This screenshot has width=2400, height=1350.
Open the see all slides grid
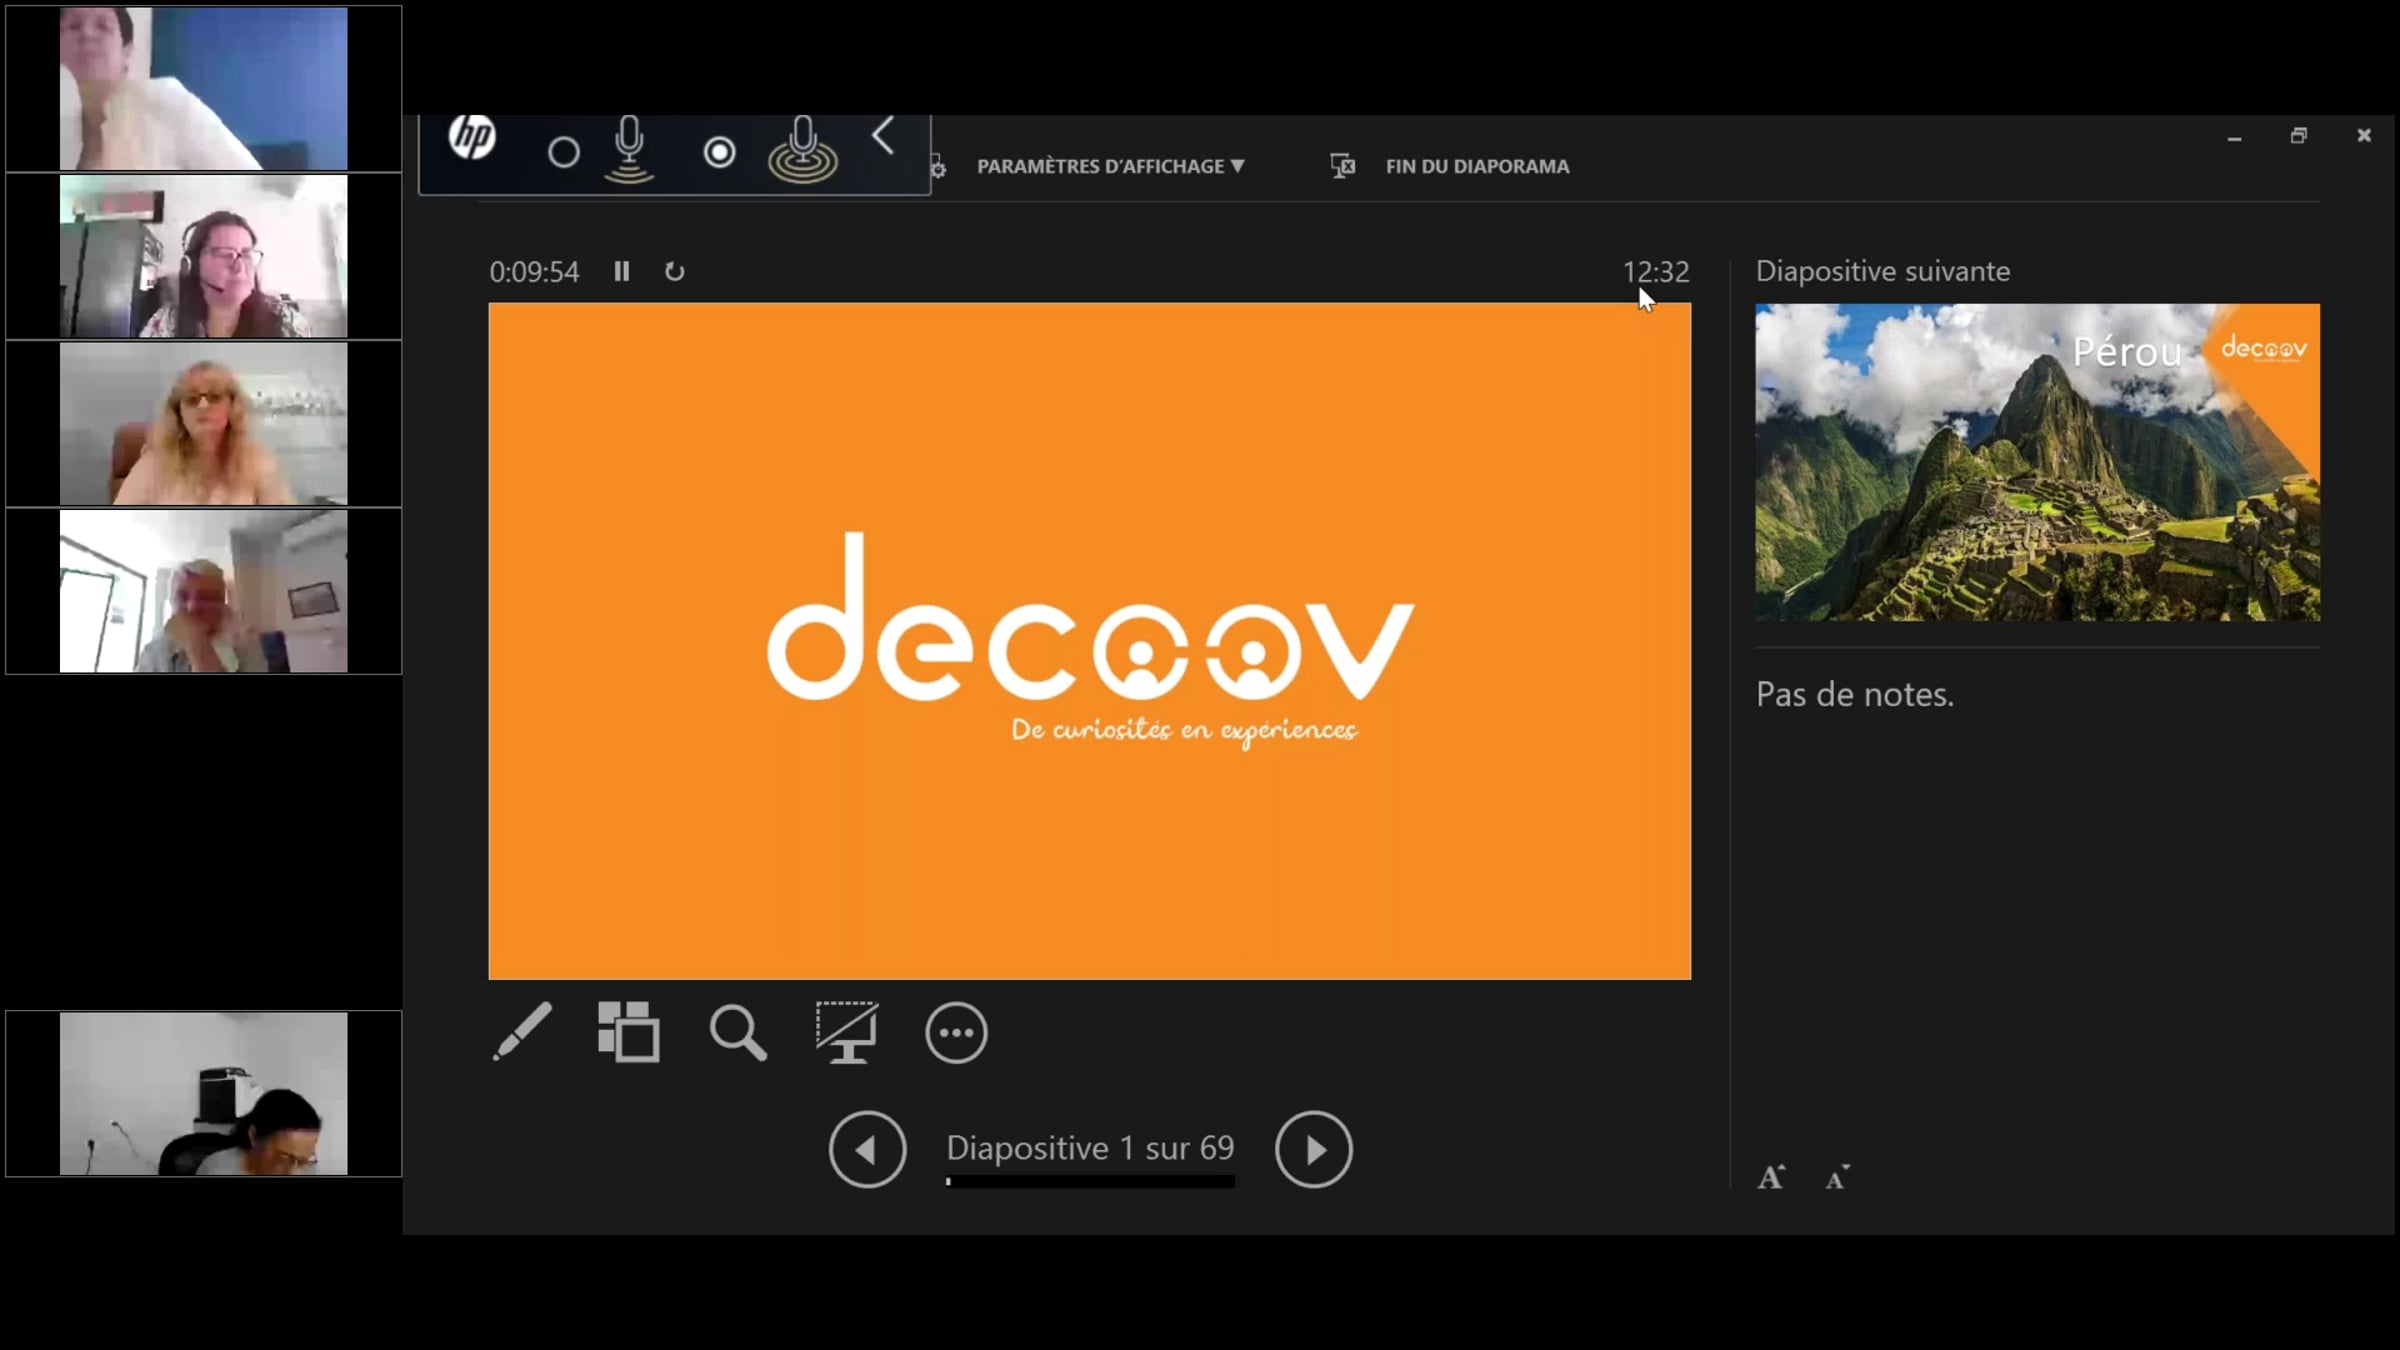(628, 1031)
